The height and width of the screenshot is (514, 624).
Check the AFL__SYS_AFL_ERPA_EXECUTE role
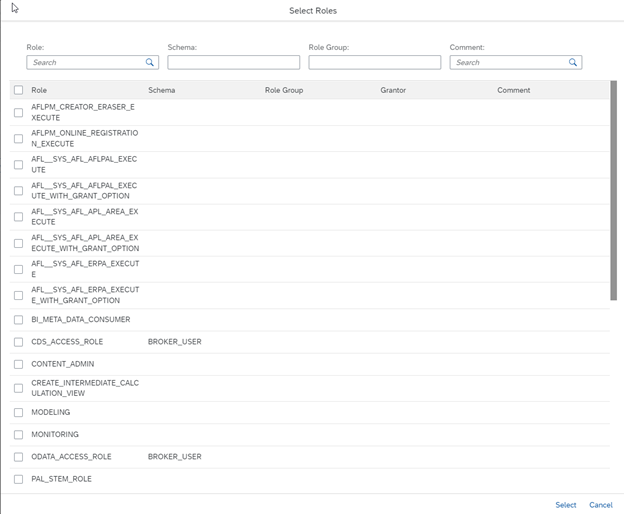click(x=18, y=269)
